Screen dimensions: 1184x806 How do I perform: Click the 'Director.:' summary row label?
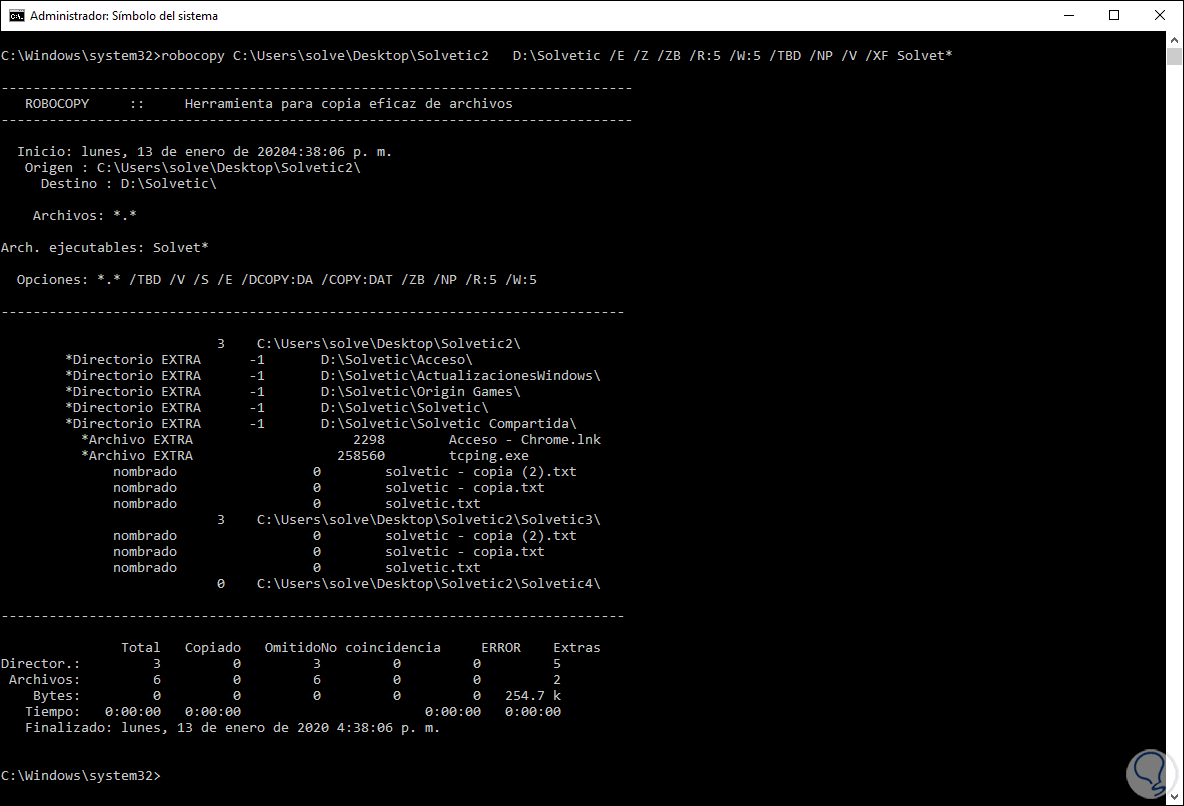pos(41,664)
